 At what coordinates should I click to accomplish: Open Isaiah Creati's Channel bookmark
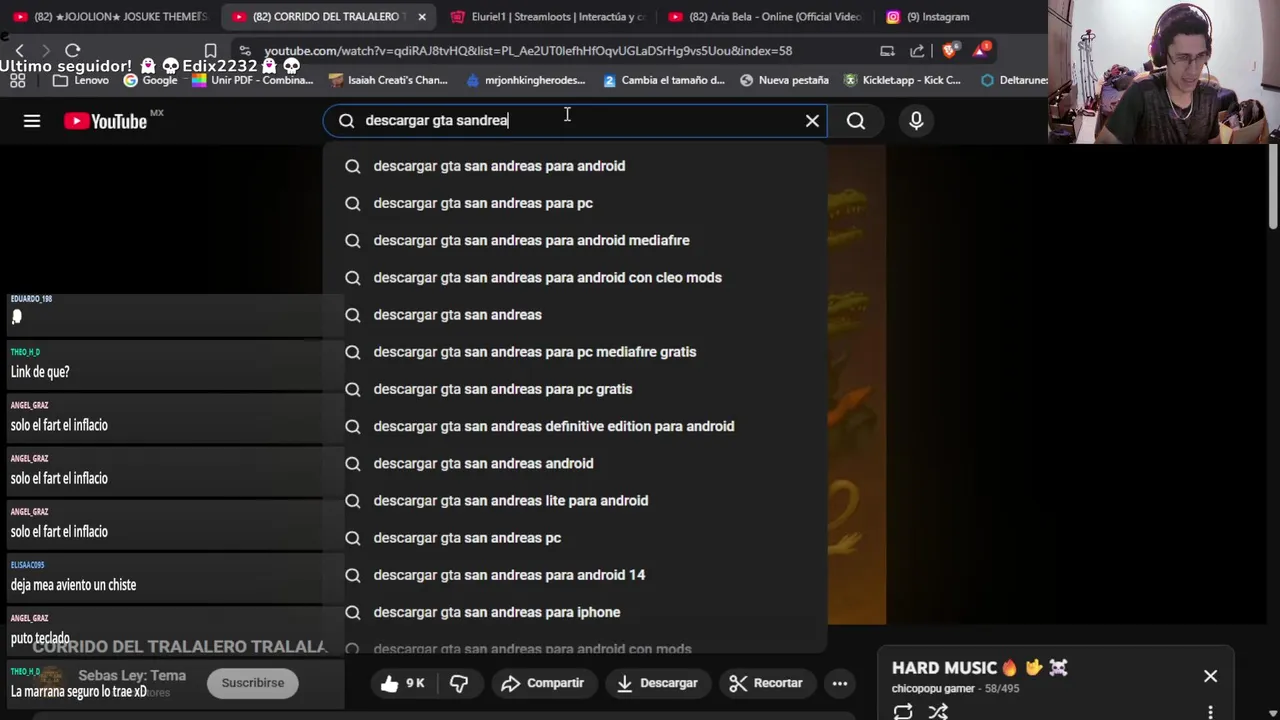[388, 80]
